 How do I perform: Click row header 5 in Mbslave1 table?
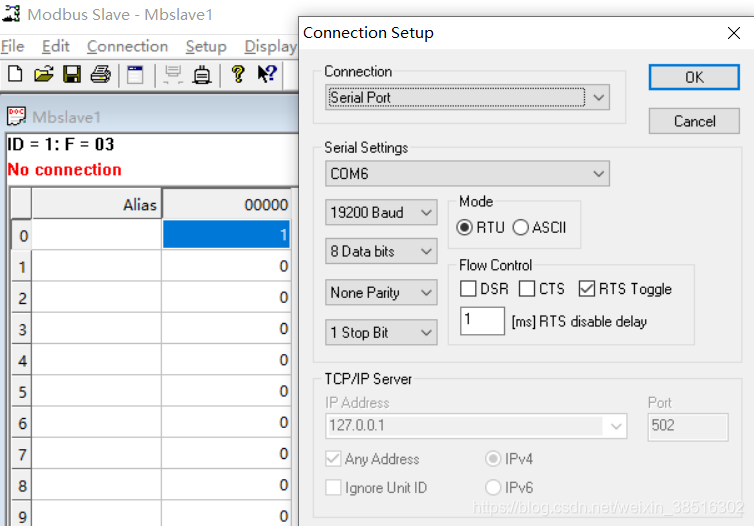pyautogui.click(x=22, y=391)
